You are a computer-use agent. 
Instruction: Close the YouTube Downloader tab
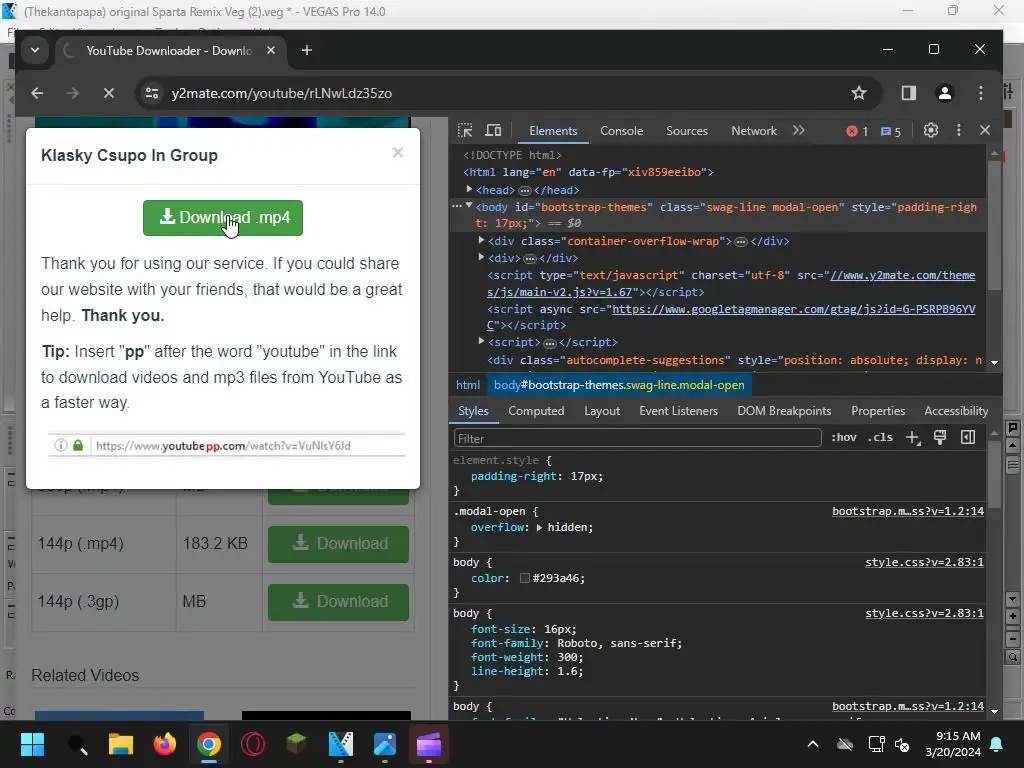[x=271, y=50]
